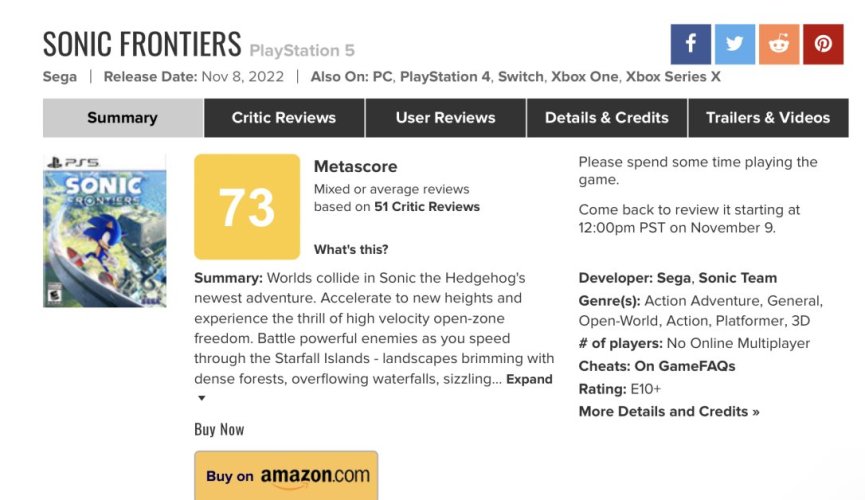
Task: View the PlayStation 4 version link
Action: click(x=445, y=77)
